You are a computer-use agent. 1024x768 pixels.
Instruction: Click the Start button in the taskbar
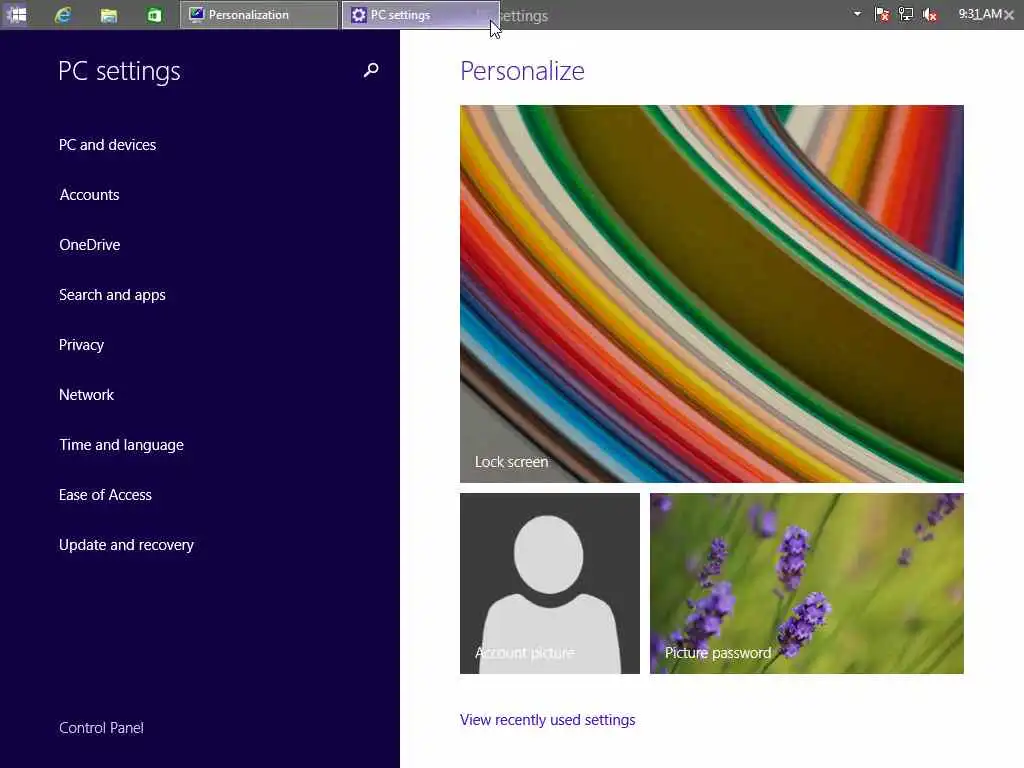pyautogui.click(x=16, y=14)
